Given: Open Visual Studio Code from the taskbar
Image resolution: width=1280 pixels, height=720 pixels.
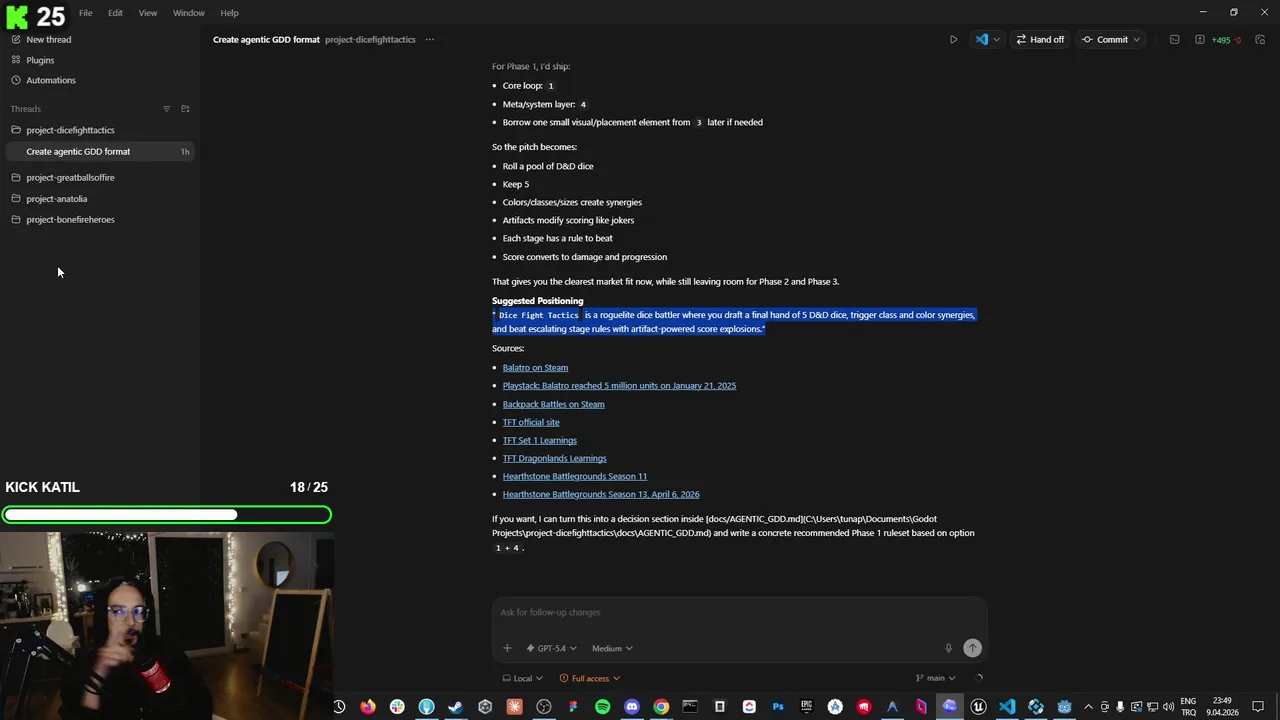Looking at the screenshot, I should (x=1007, y=707).
